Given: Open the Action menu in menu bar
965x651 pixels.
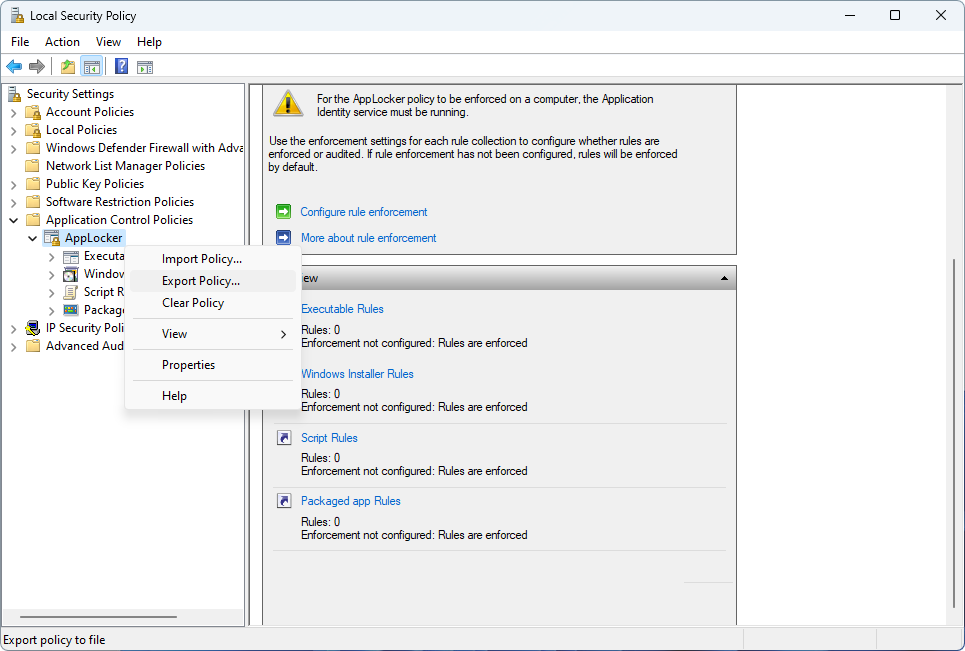Looking at the screenshot, I should 62,42.
